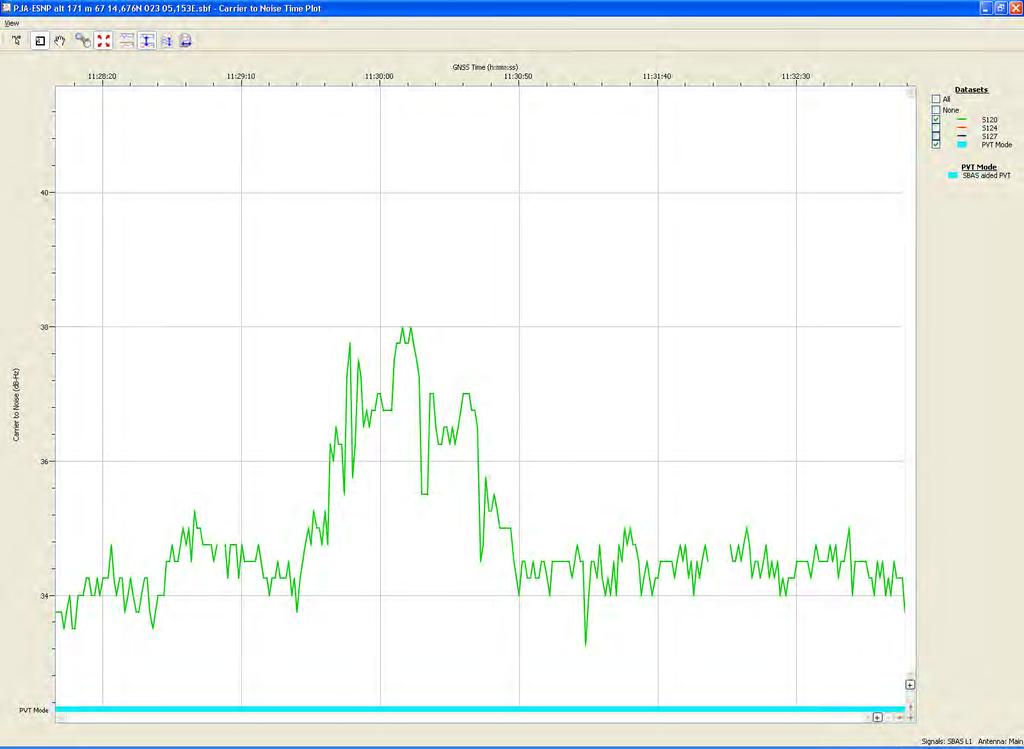
Task: Close the Carrier to Noise Time Plot window
Action: click(x=1014, y=8)
